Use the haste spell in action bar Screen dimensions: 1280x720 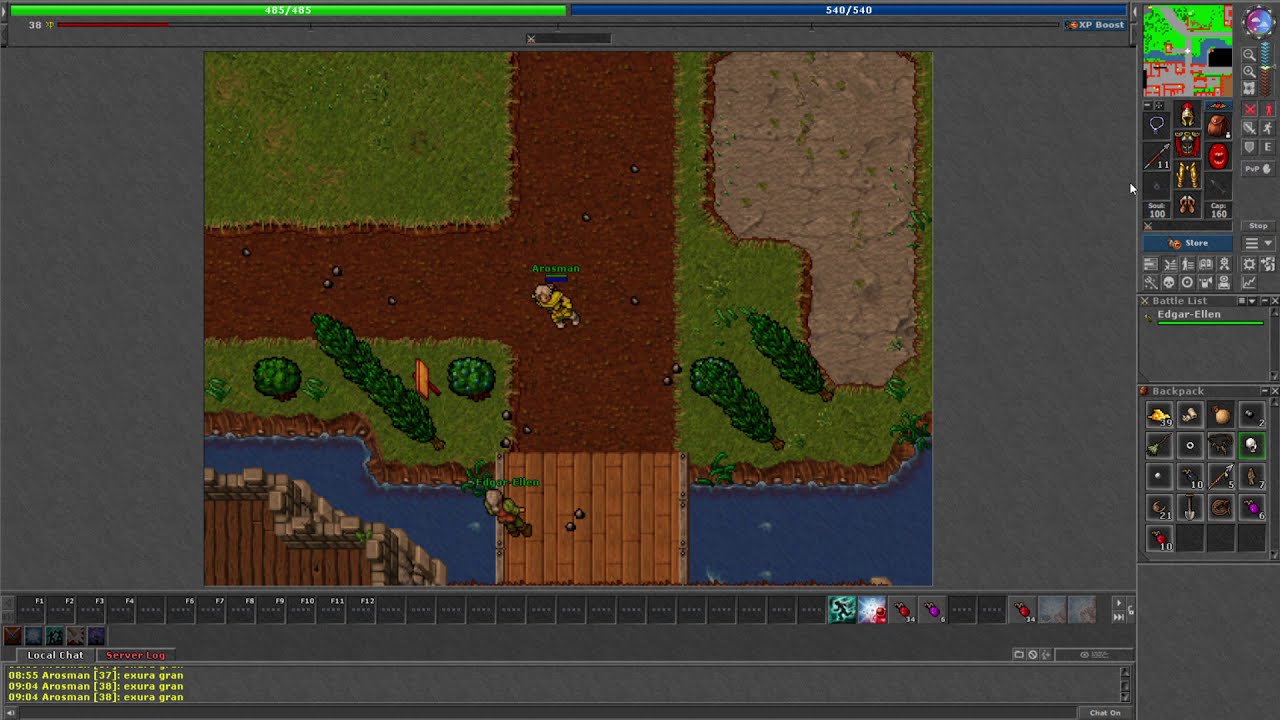pos(842,610)
